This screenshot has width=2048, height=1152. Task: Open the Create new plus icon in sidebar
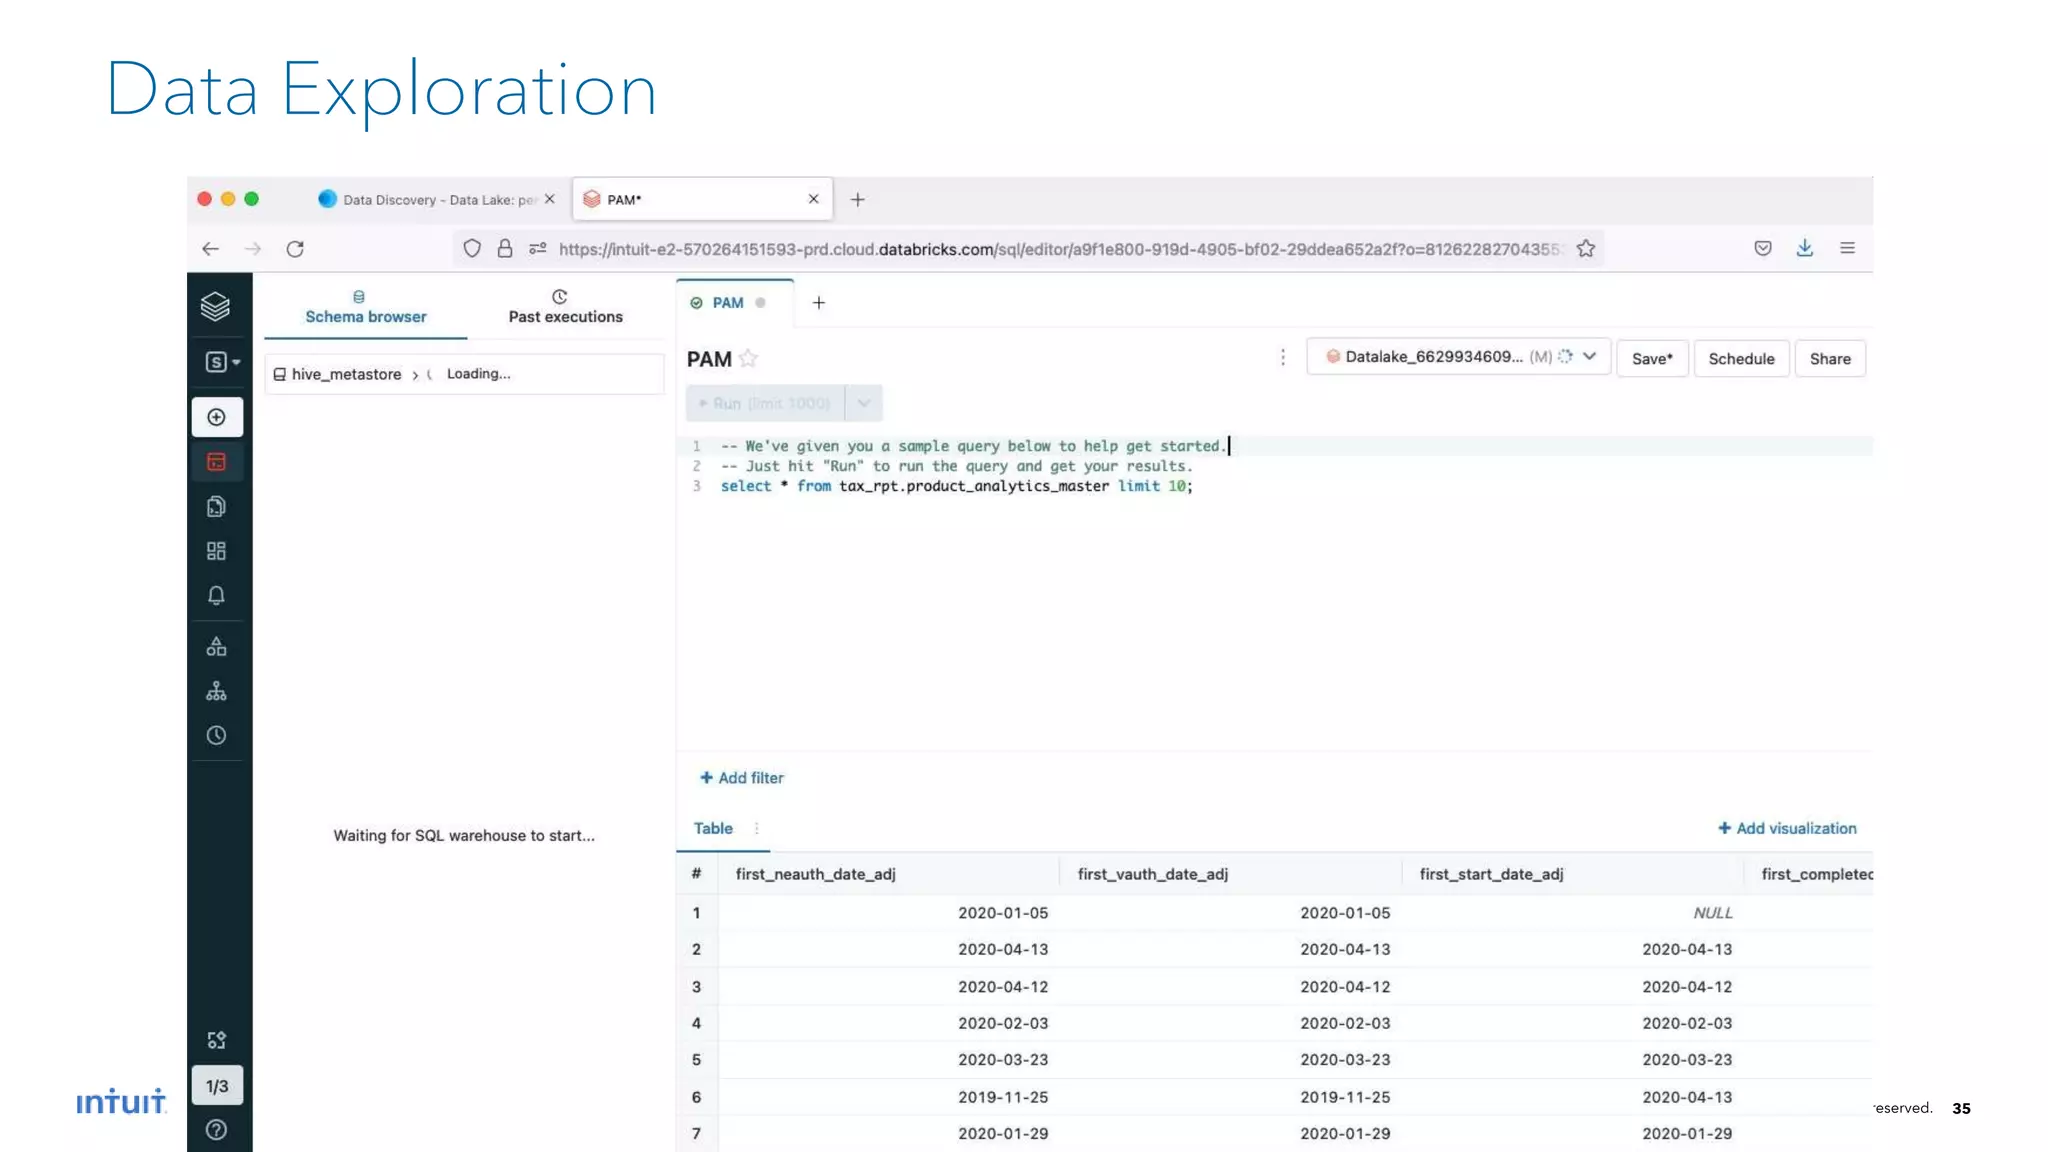tap(216, 417)
